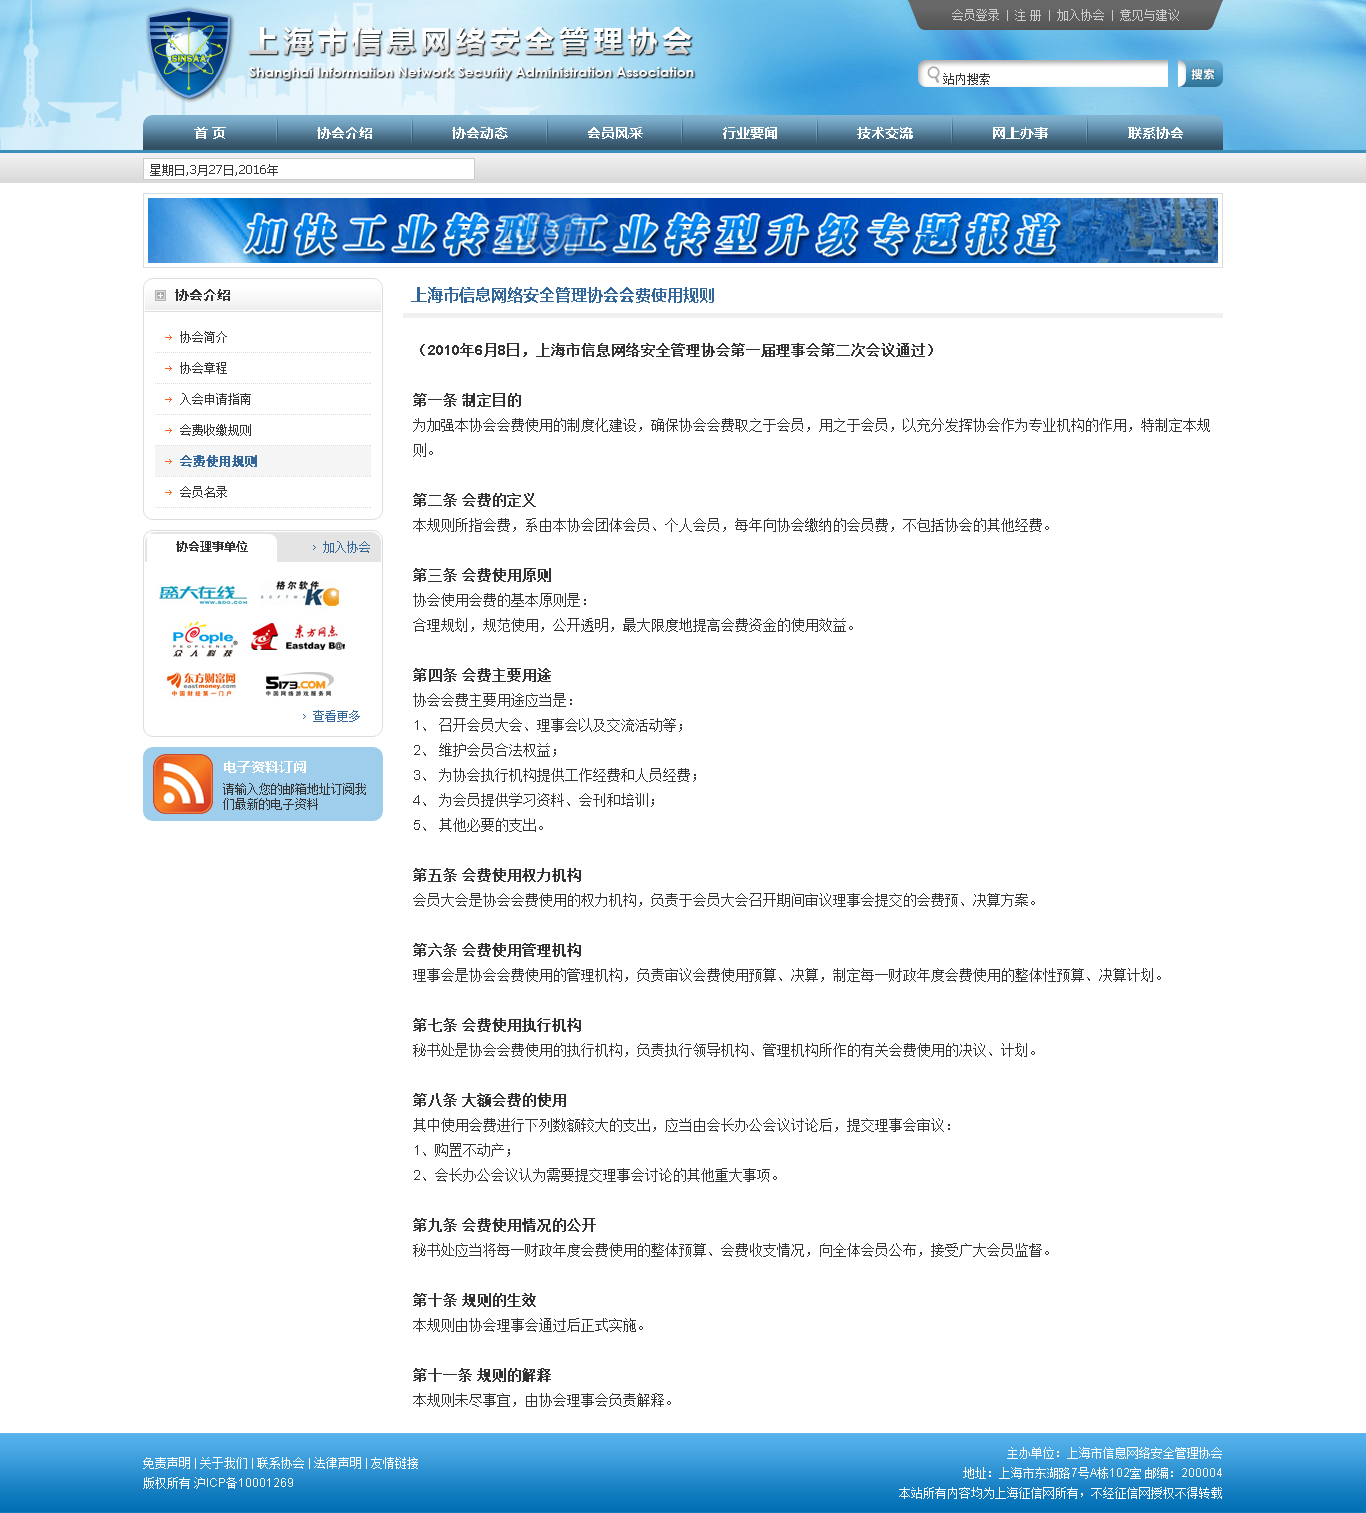Open the 东方网点 Eastday Bar logo

point(299,639)
